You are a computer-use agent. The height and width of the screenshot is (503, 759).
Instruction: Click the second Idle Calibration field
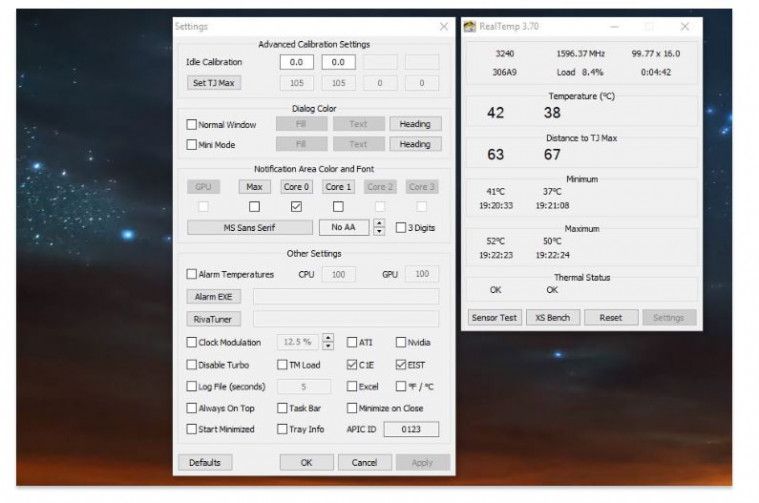(x=338, y=62)
